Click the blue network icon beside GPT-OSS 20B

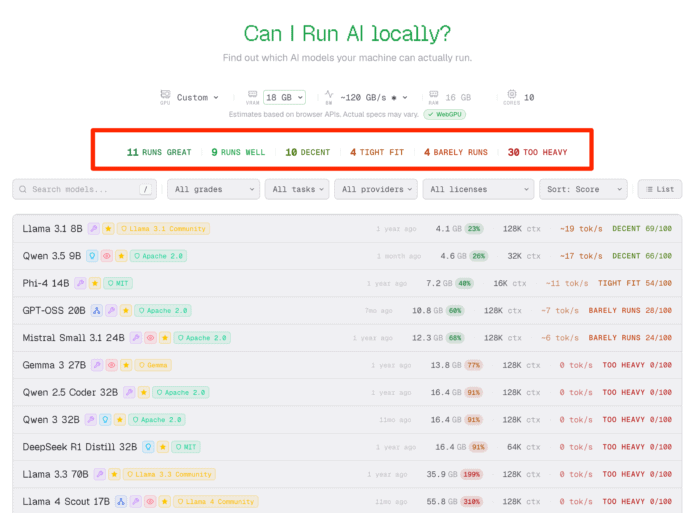(97, 311)
